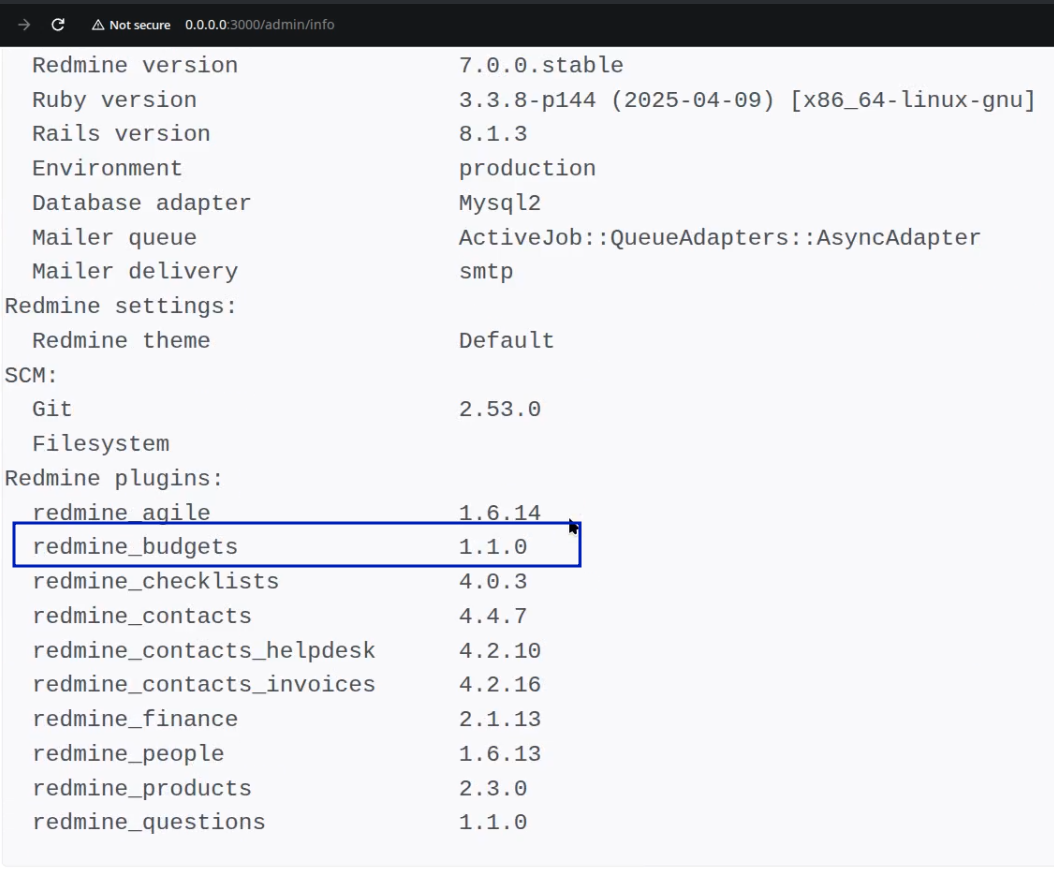Select redmine_products version '2.3.0'

[493, 788]
